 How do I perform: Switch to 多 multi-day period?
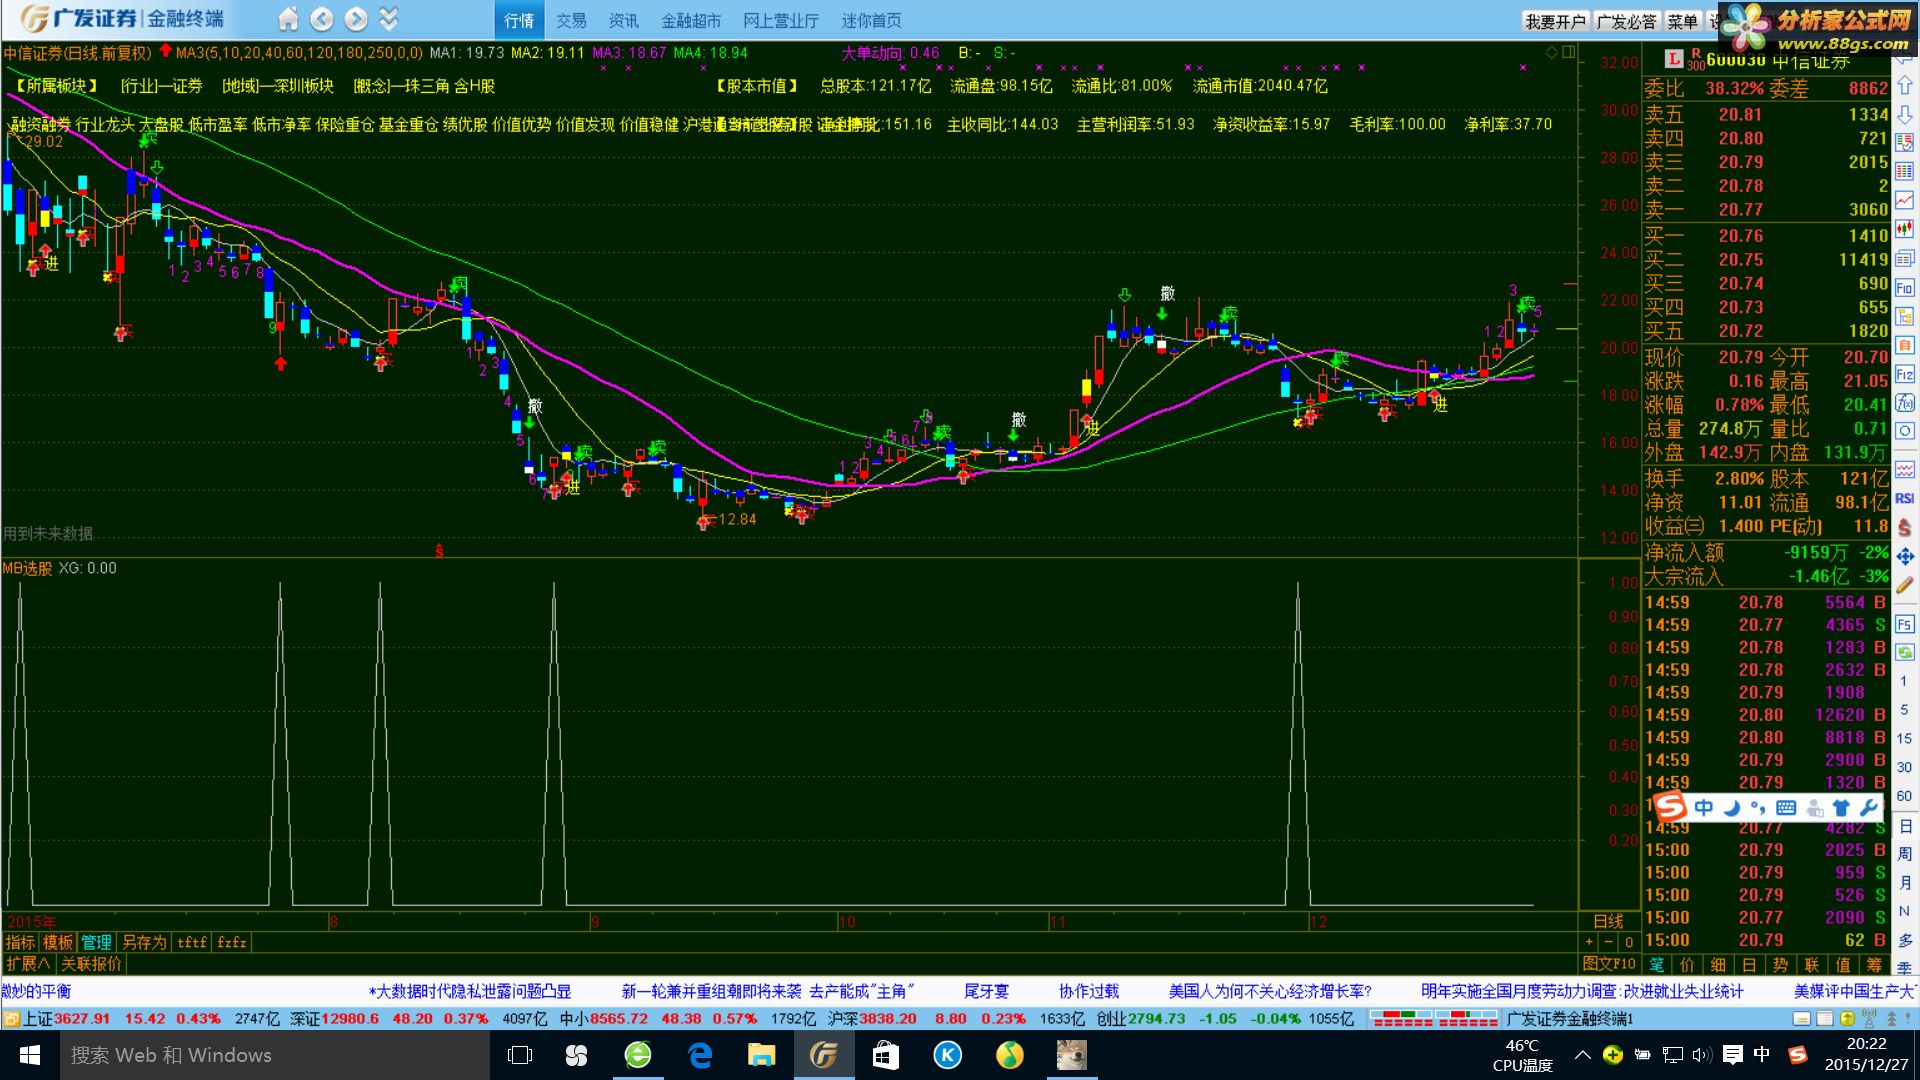point(1905,941)
